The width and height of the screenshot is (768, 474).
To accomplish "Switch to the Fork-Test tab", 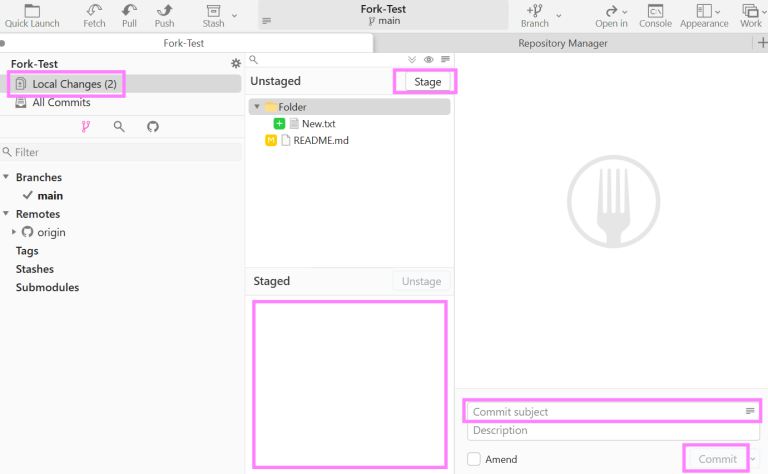I will 184,43.
